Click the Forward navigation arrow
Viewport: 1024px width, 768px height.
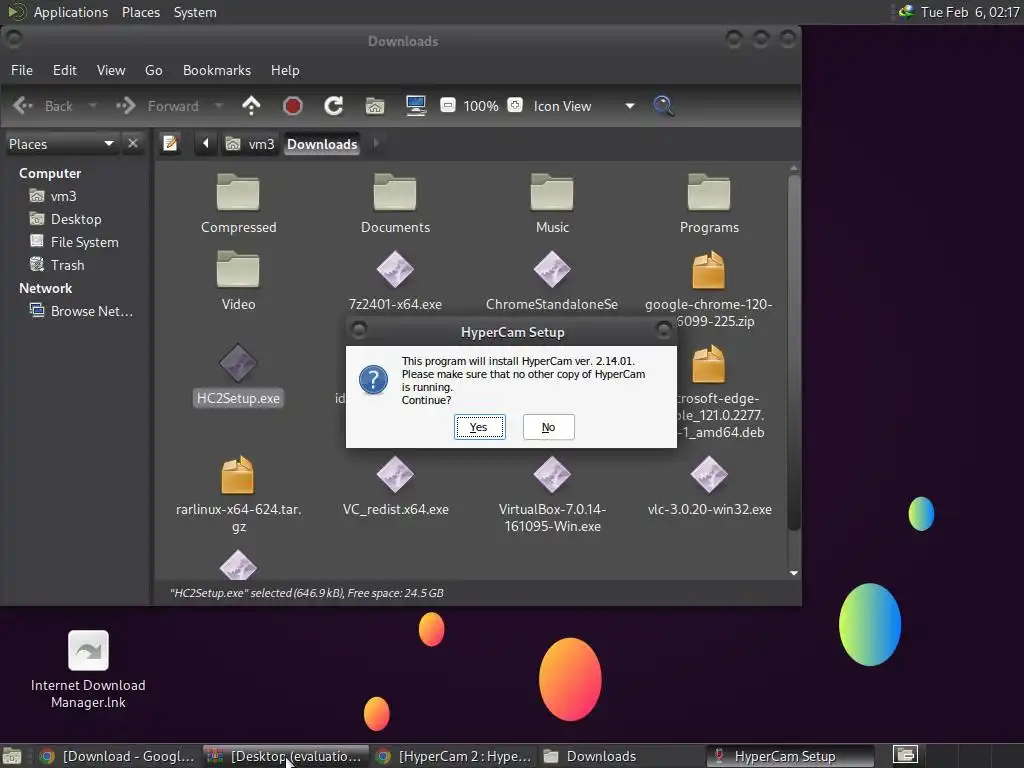coord(125,106)
